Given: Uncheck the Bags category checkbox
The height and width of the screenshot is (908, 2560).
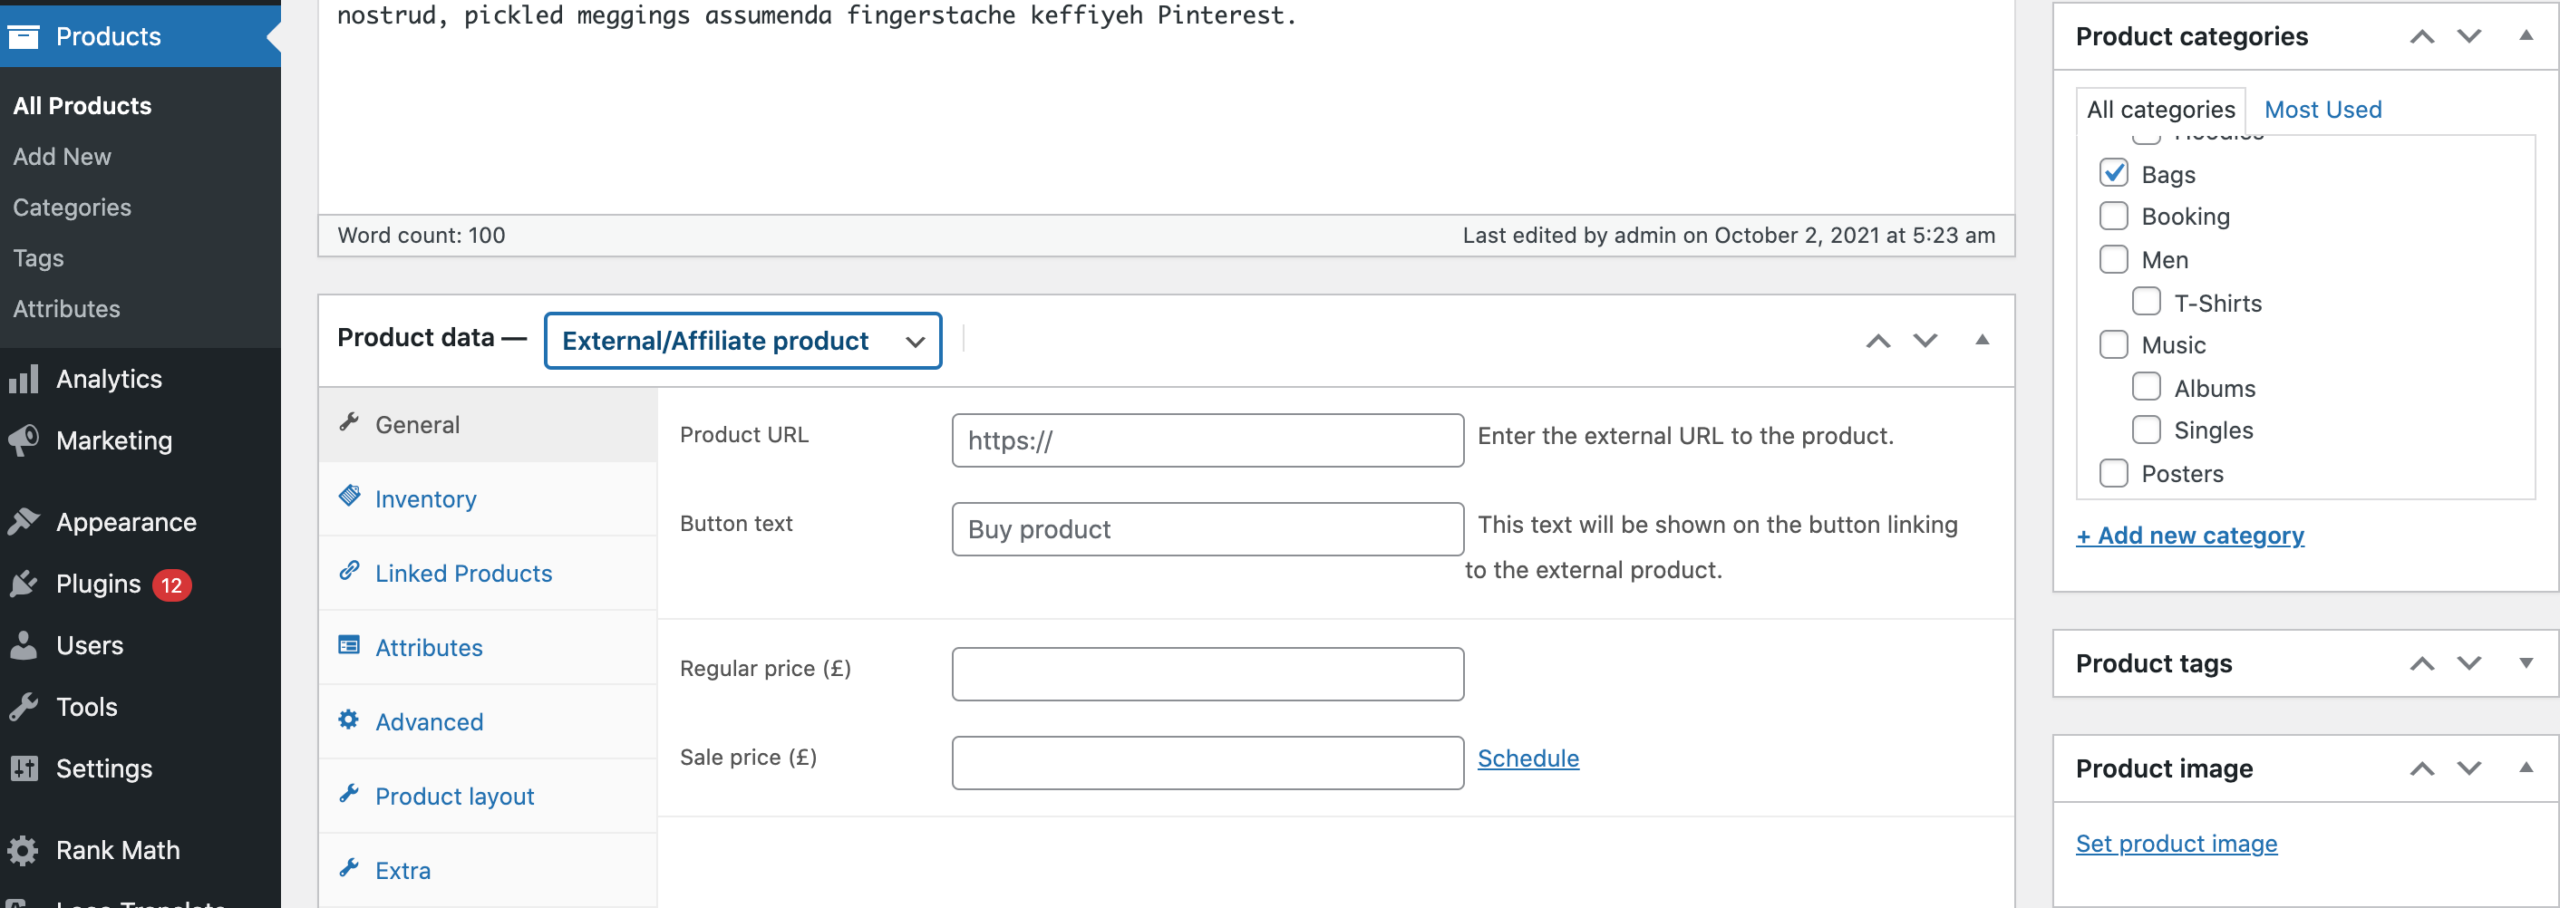Looking at the screenshot, I should [x=2113, y=173].
